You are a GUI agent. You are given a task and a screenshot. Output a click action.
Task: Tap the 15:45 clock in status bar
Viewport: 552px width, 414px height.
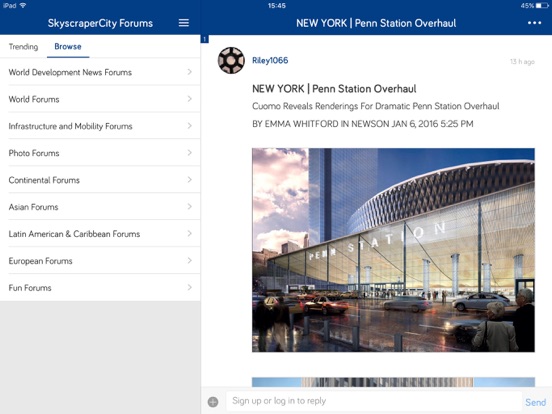pyautogui.click(x=276, y=6)
